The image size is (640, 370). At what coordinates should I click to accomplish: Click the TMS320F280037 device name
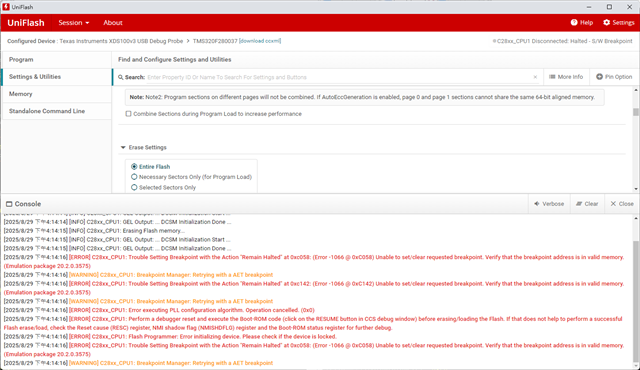pyautogui.click(x=215, y=41)
